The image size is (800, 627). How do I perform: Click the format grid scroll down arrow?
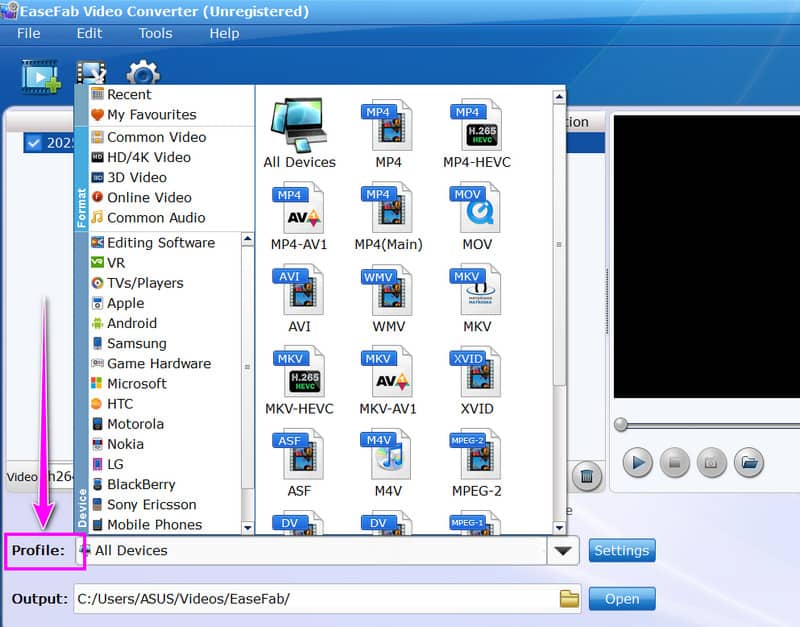pos(559,528)
